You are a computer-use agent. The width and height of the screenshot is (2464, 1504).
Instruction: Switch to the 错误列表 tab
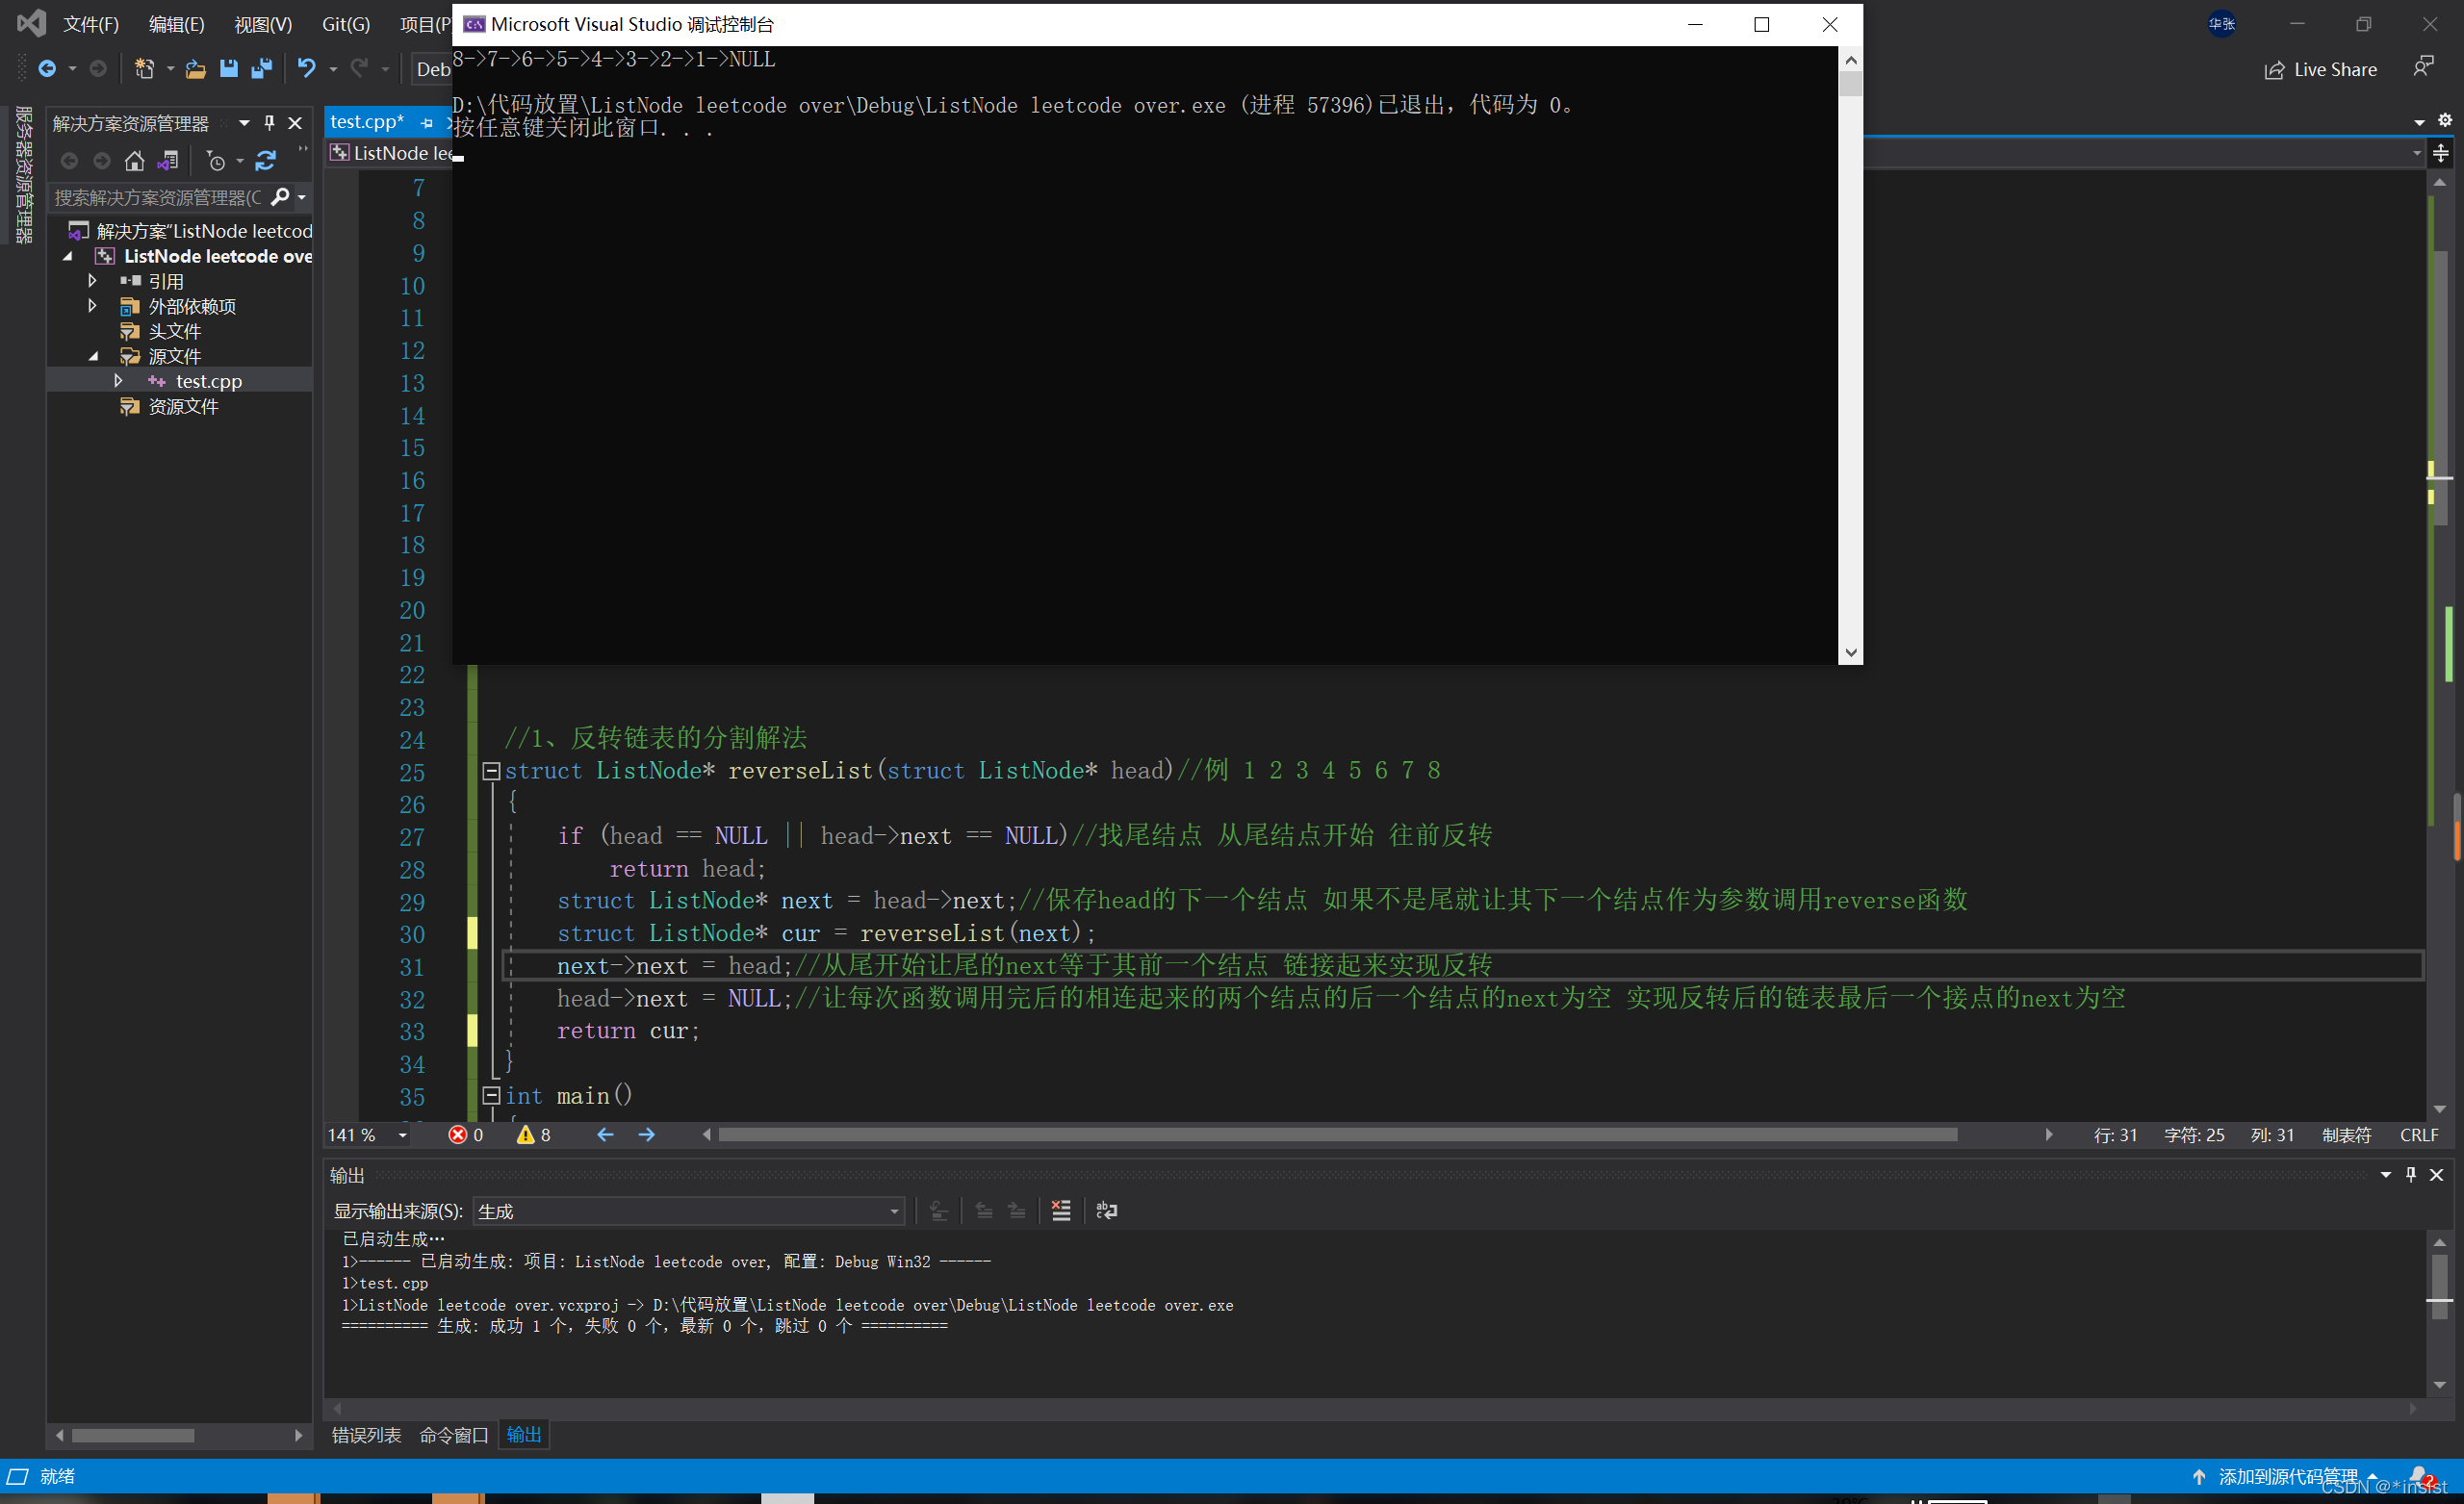point(366,1435)
